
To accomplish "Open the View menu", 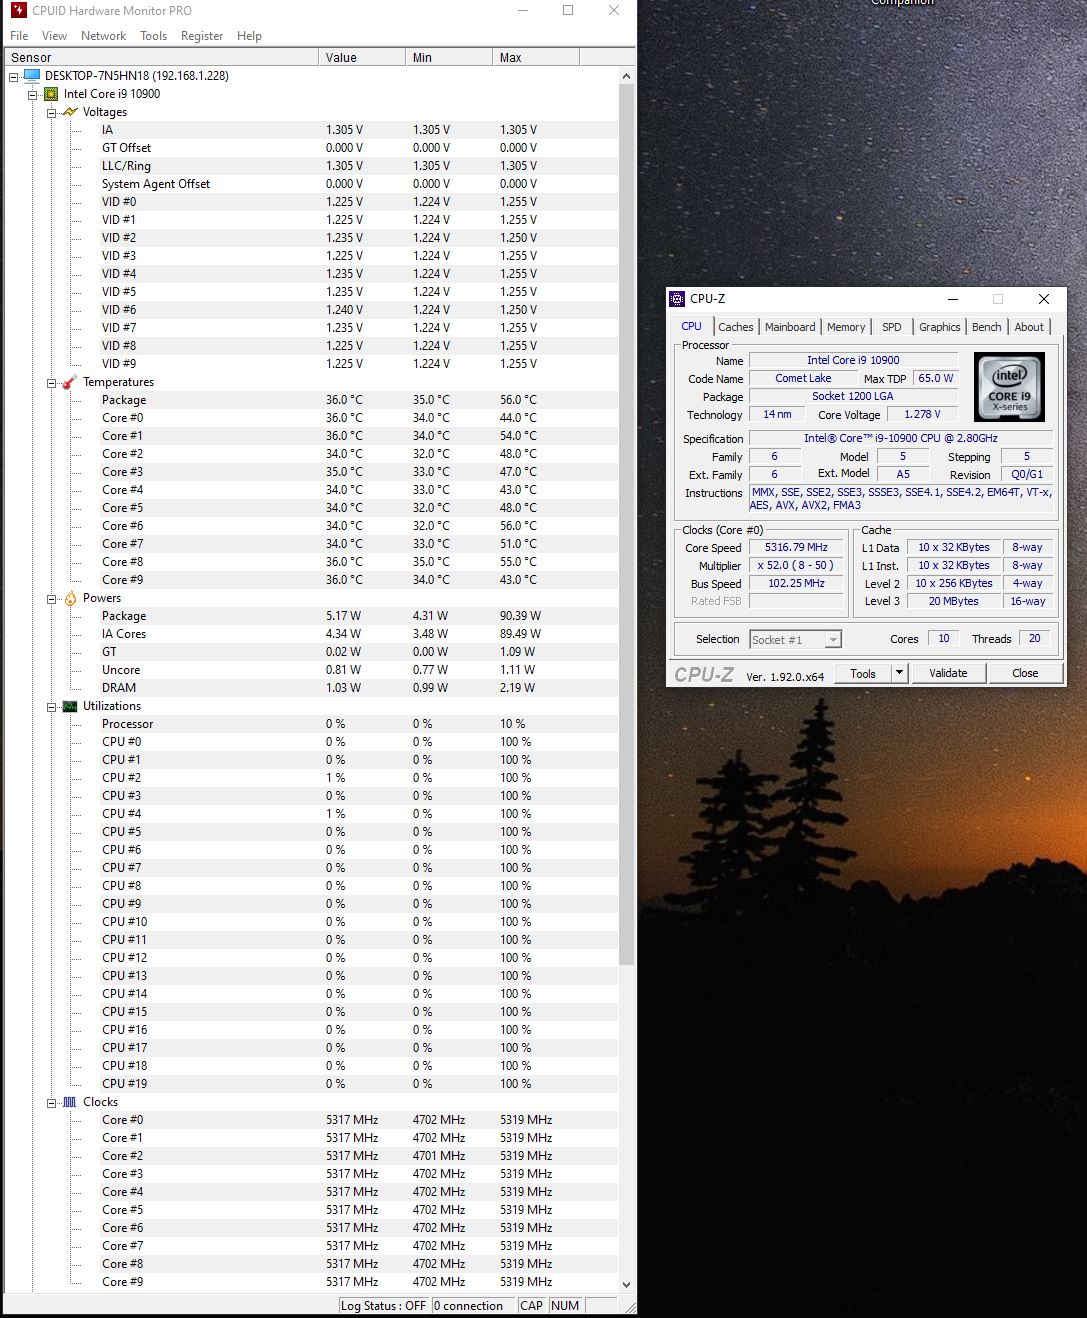I will (54, 36).
